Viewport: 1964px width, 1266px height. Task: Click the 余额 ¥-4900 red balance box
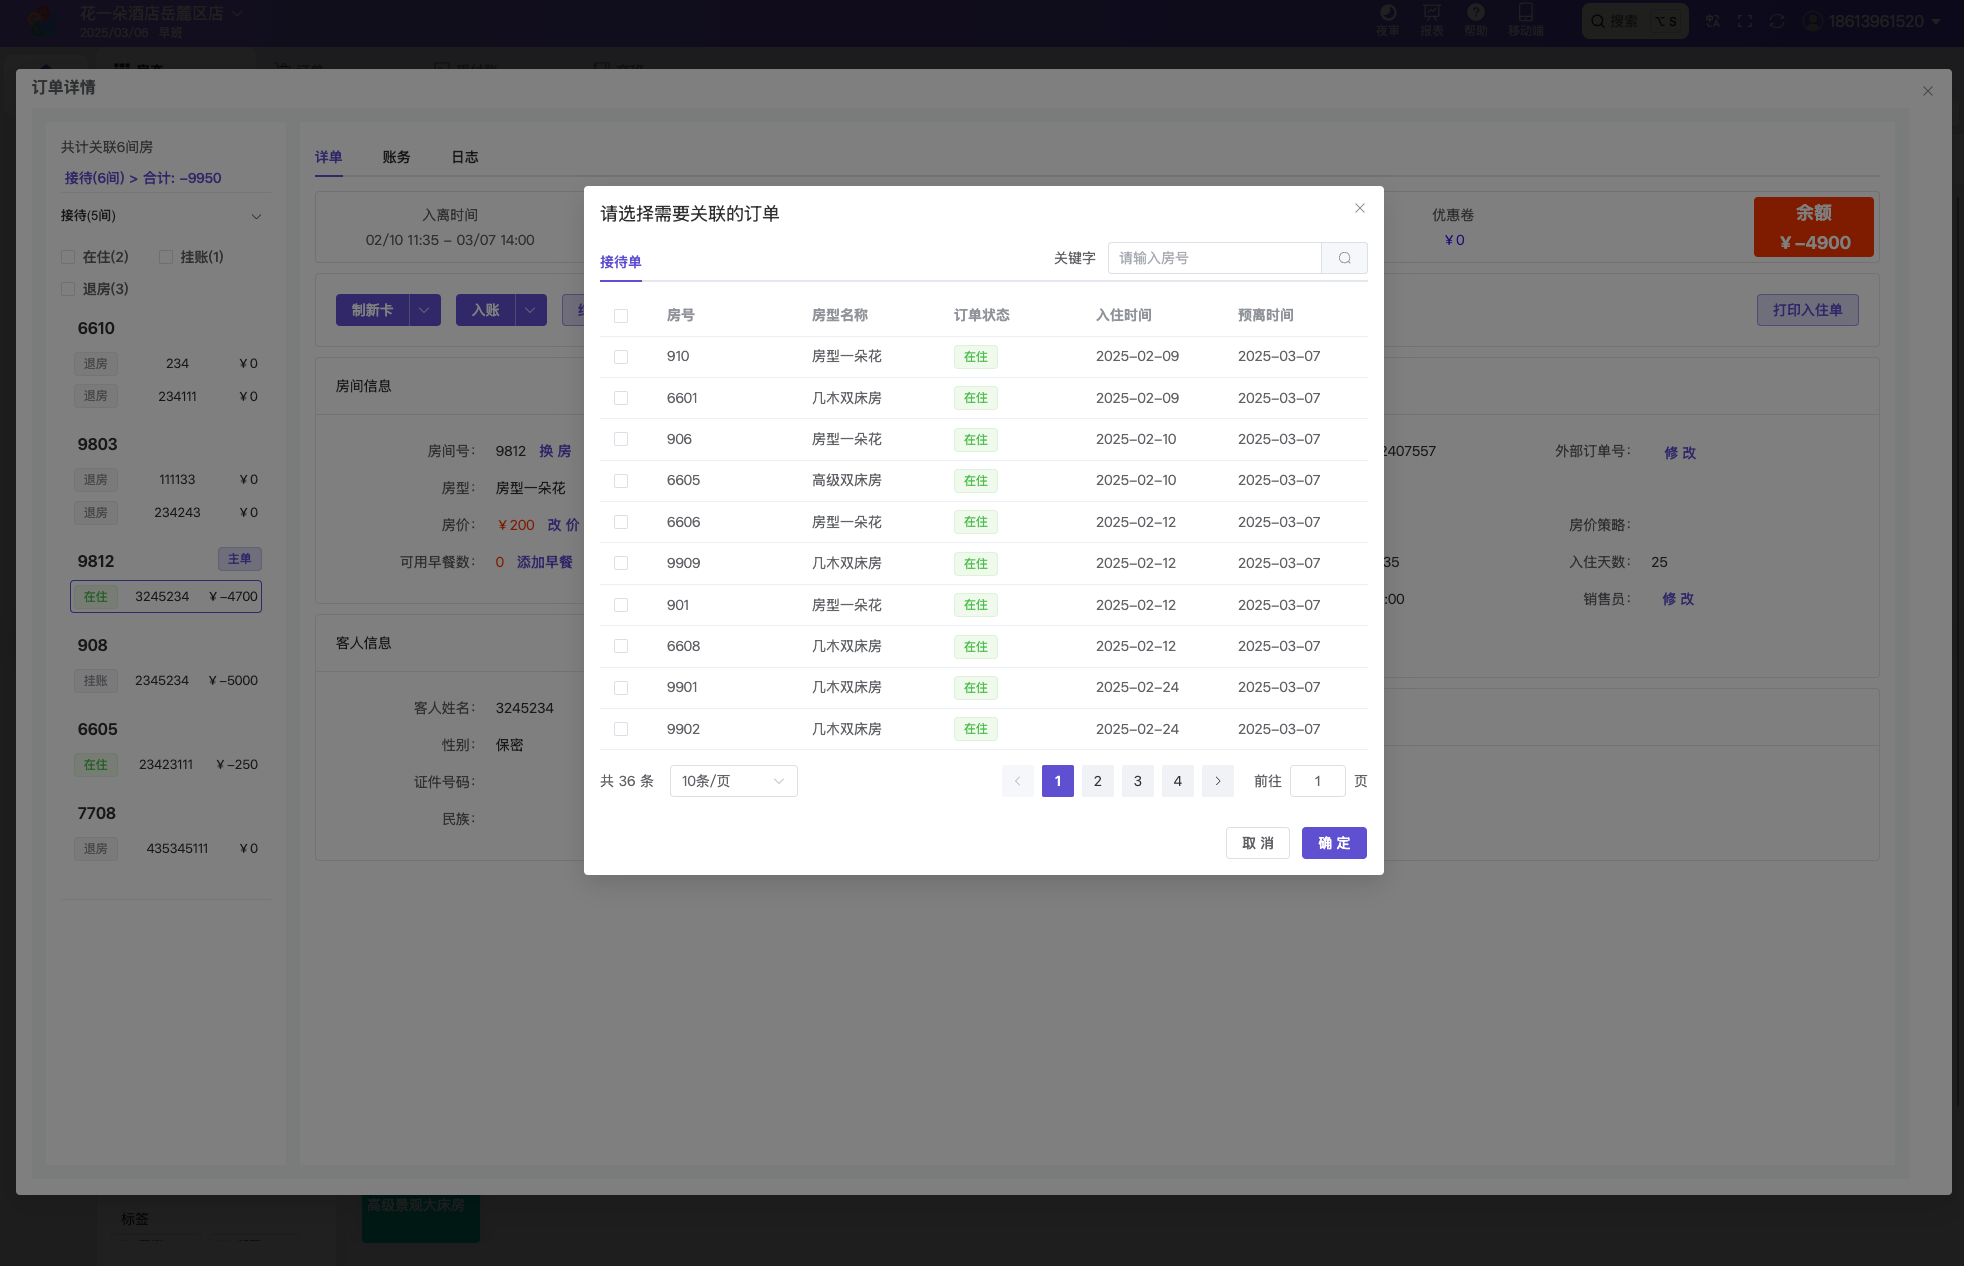point(1813,227)
